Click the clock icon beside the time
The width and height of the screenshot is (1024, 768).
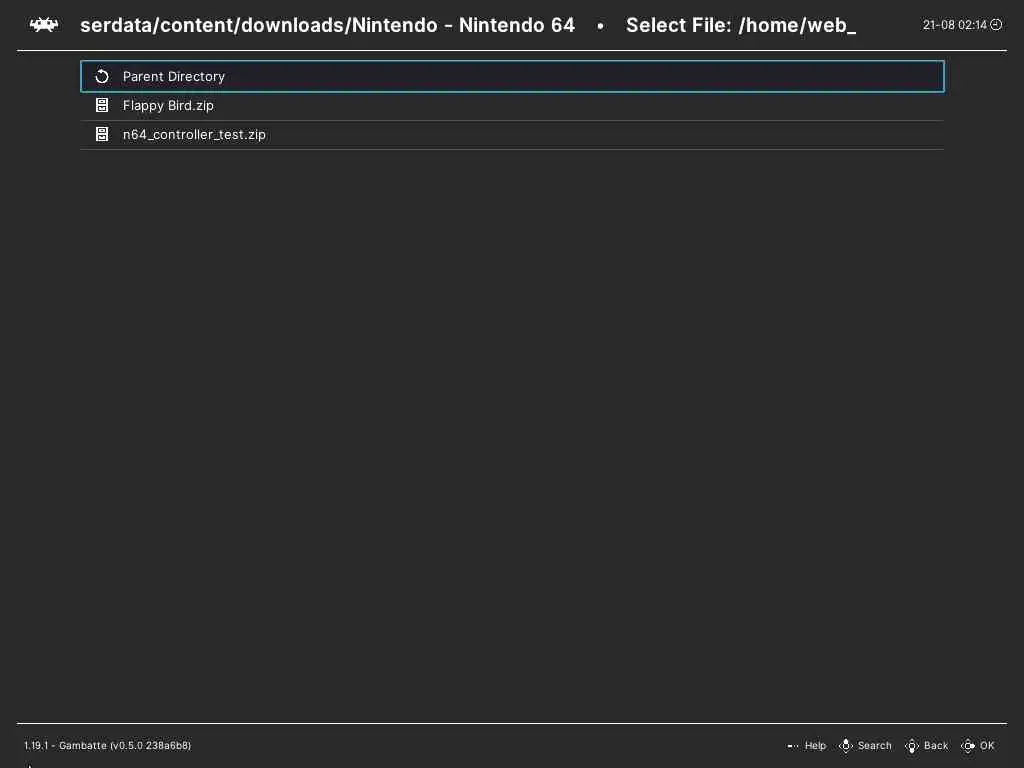[x=996, y=25]
